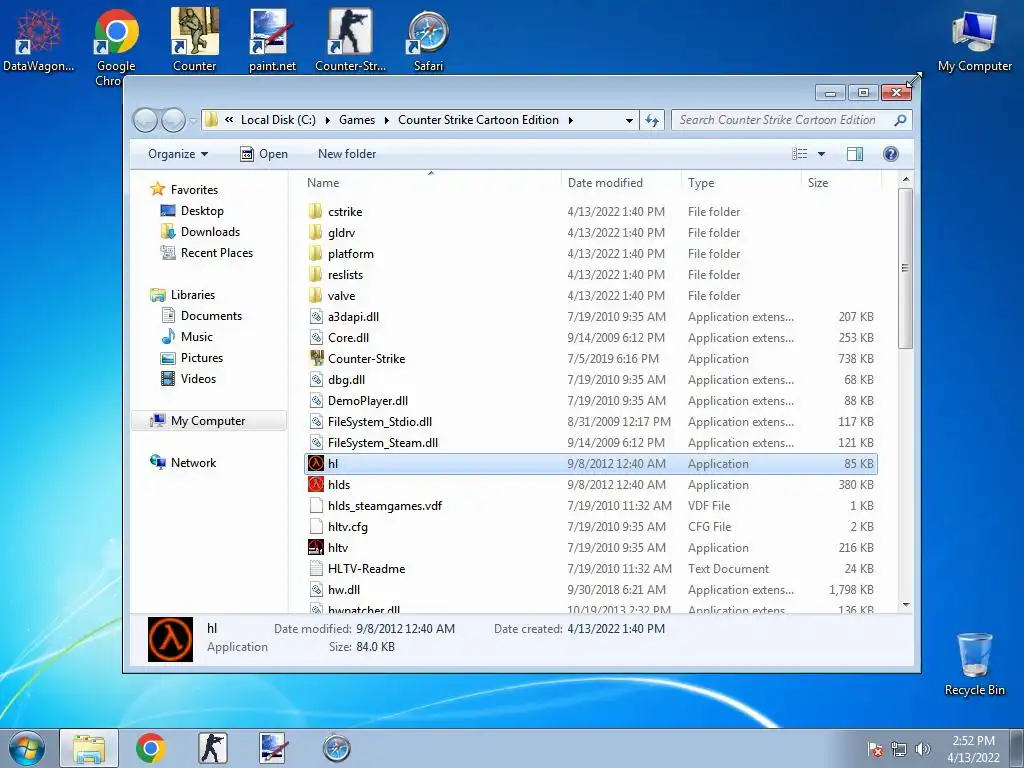Expand chevron after Counter Strike Cartoon Edition
This screenshot has height=768, width=1024.
[571, 120]
